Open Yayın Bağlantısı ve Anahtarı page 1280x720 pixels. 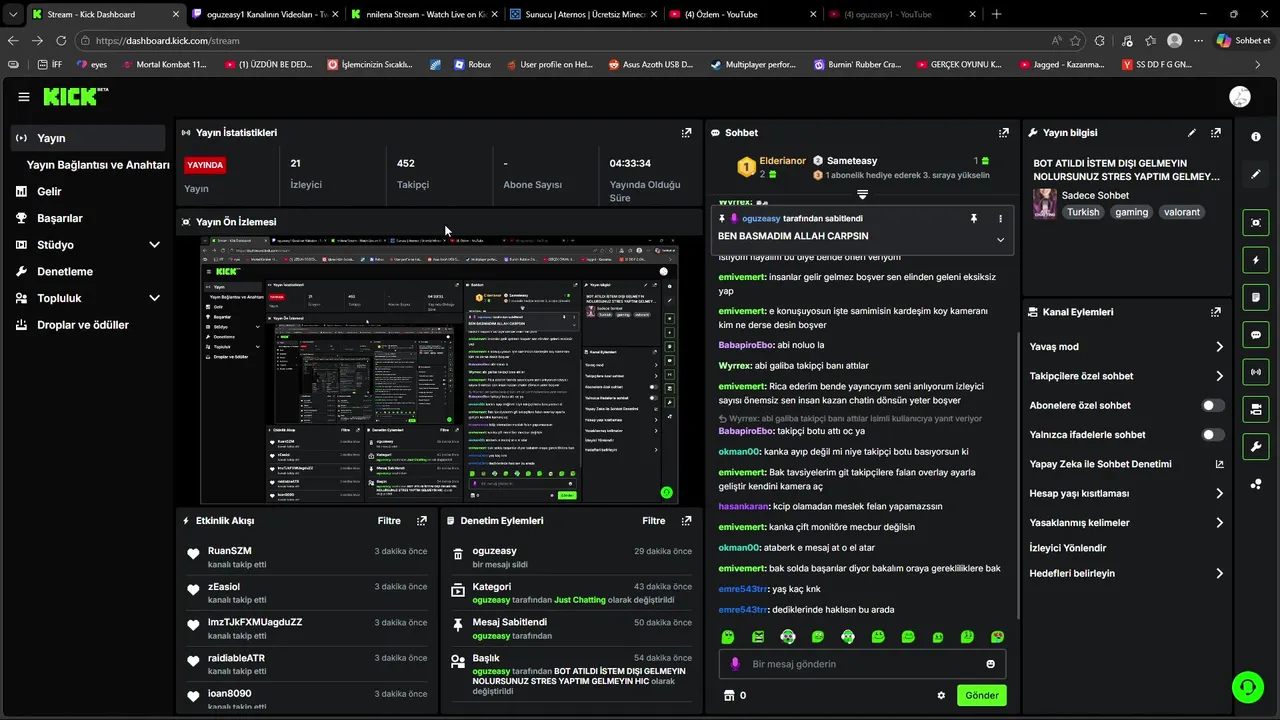(x=98, y=165)
